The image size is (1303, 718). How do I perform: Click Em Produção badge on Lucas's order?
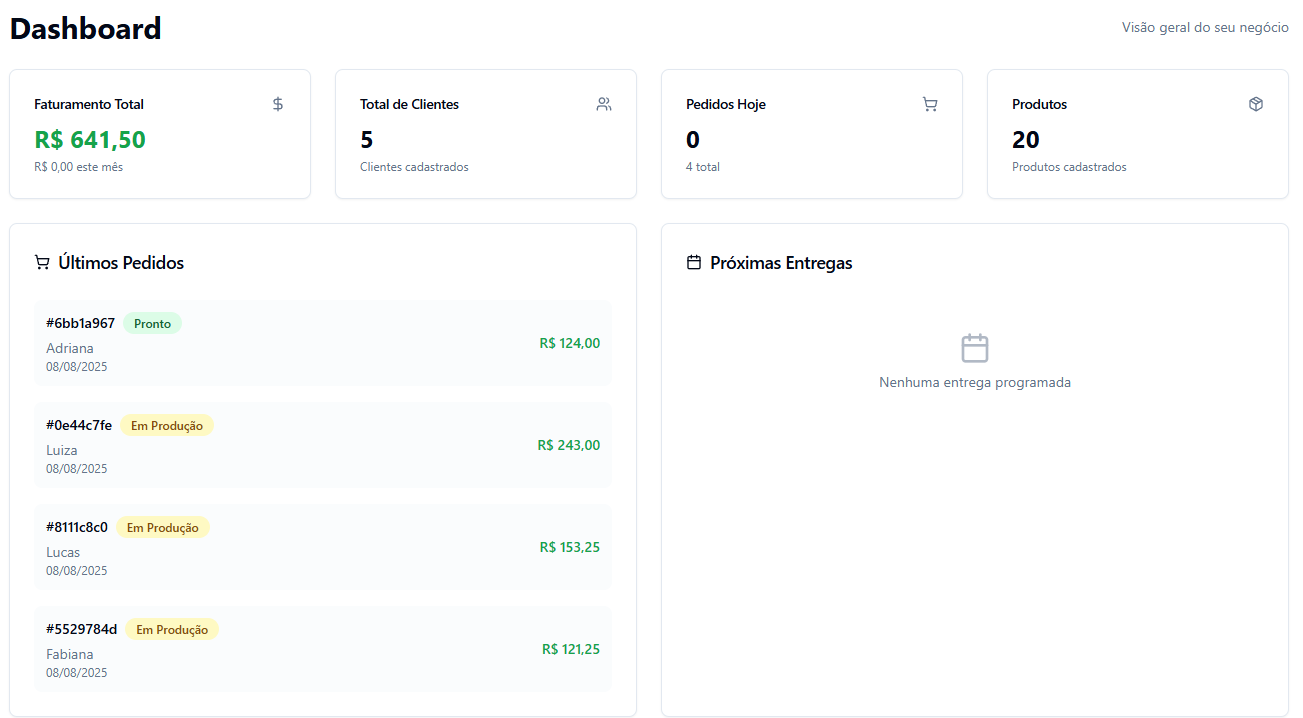click(x=162, y=528)
